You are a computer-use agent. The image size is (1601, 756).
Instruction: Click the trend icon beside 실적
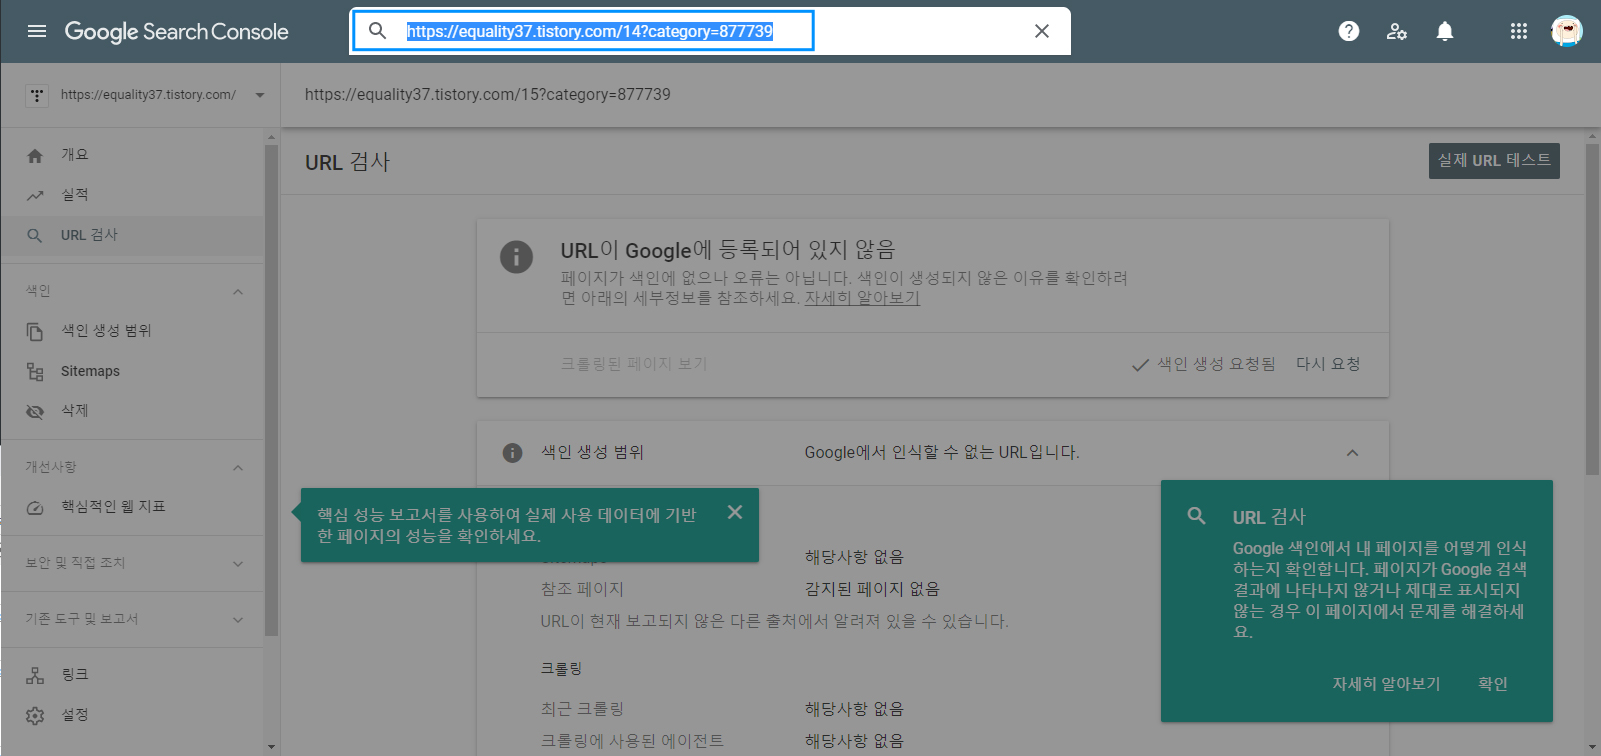[x=35, y=195]
